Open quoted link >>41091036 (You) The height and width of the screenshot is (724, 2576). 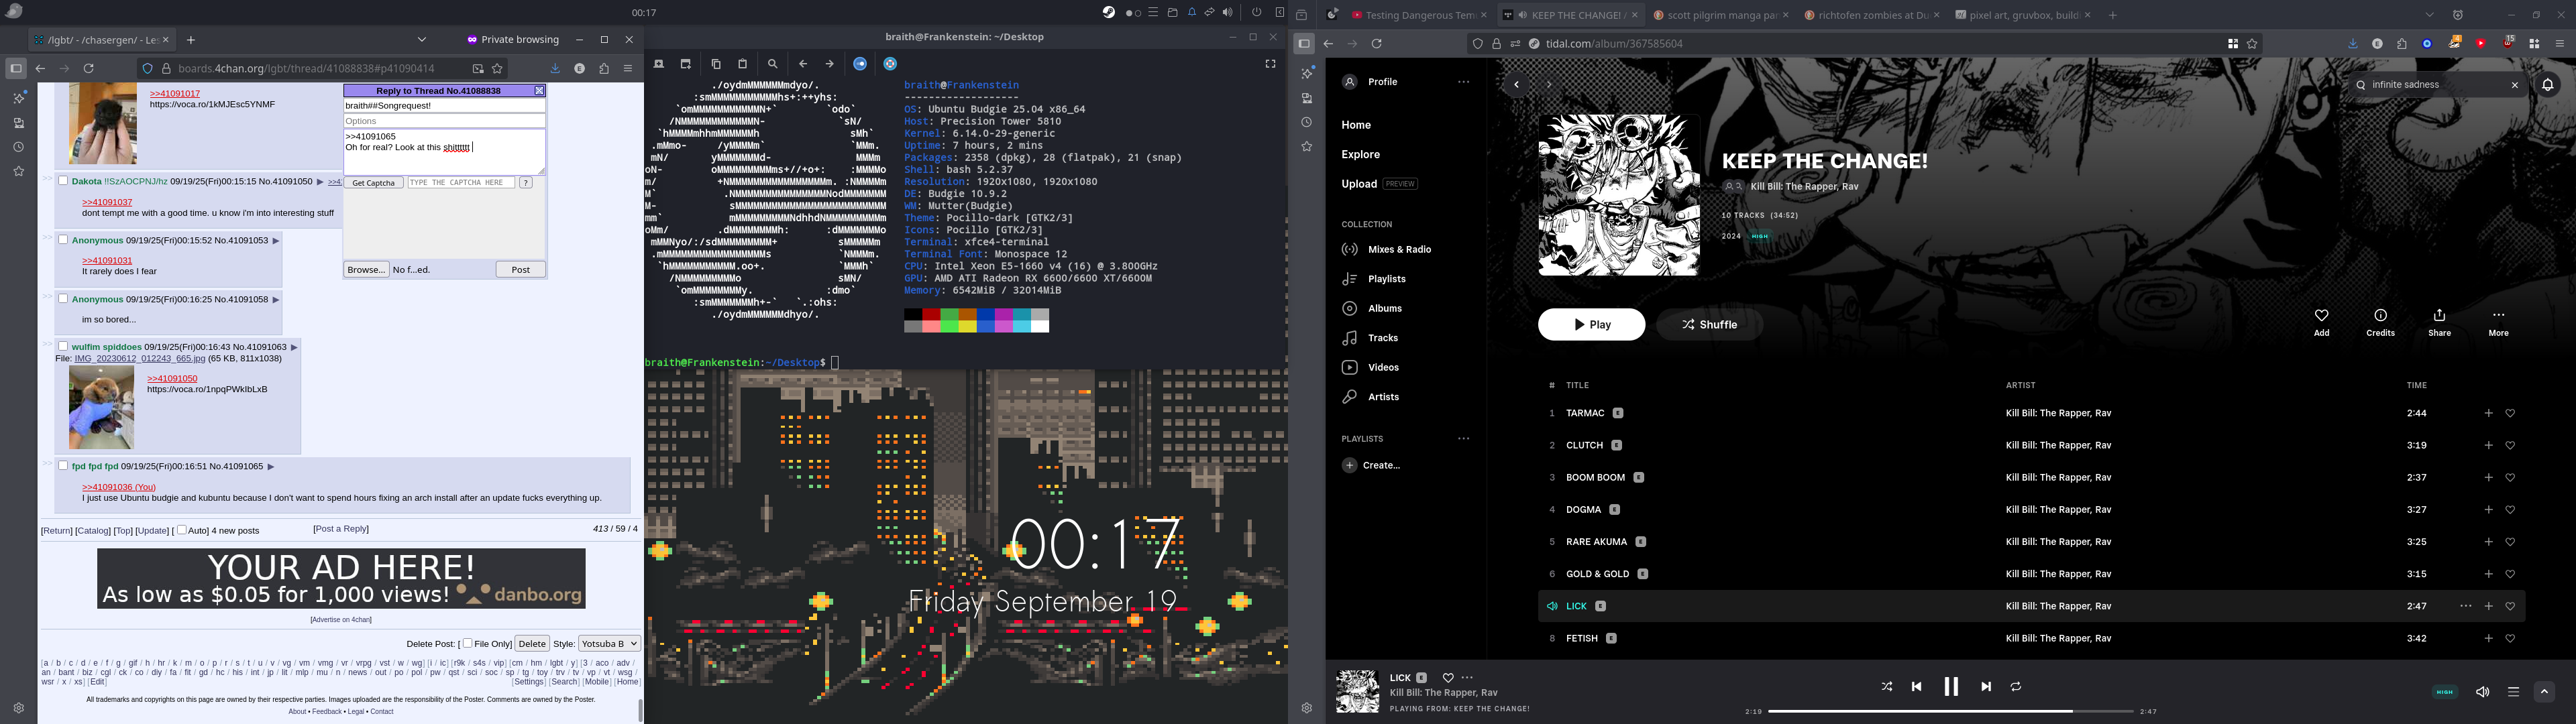[x=119, y=487]
